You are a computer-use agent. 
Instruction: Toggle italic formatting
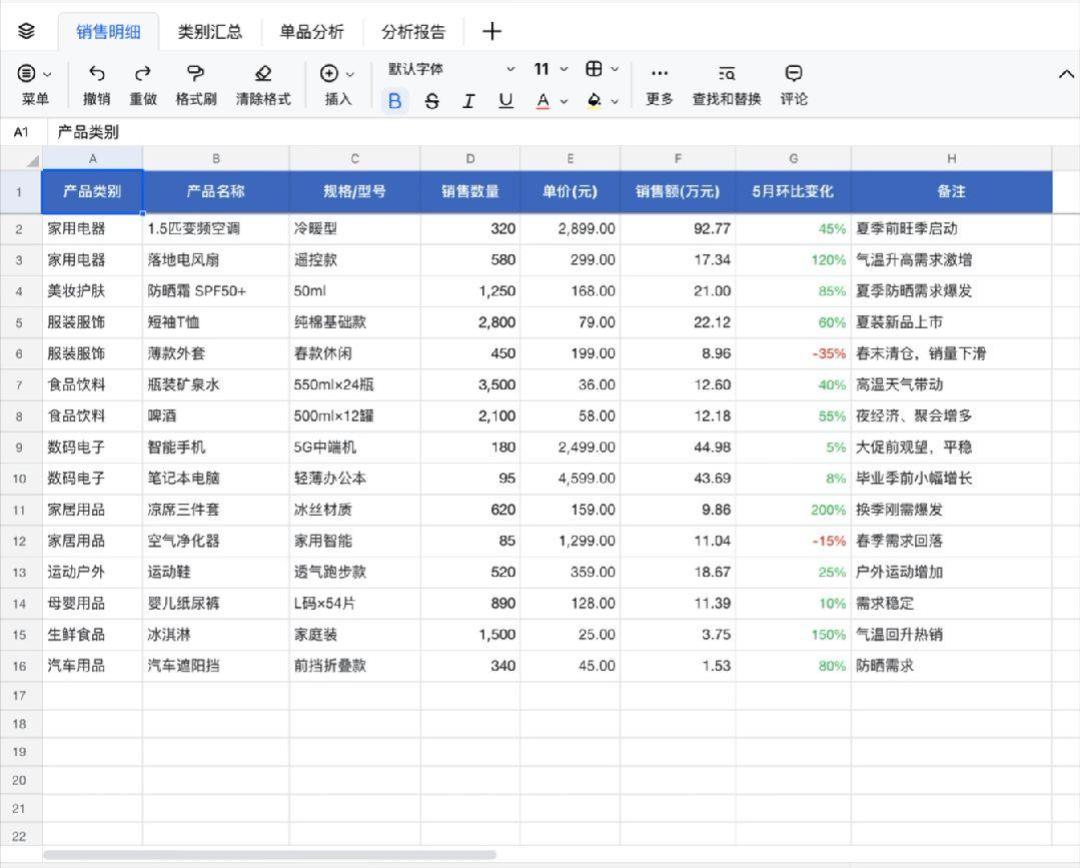click(x=468, y=101)
